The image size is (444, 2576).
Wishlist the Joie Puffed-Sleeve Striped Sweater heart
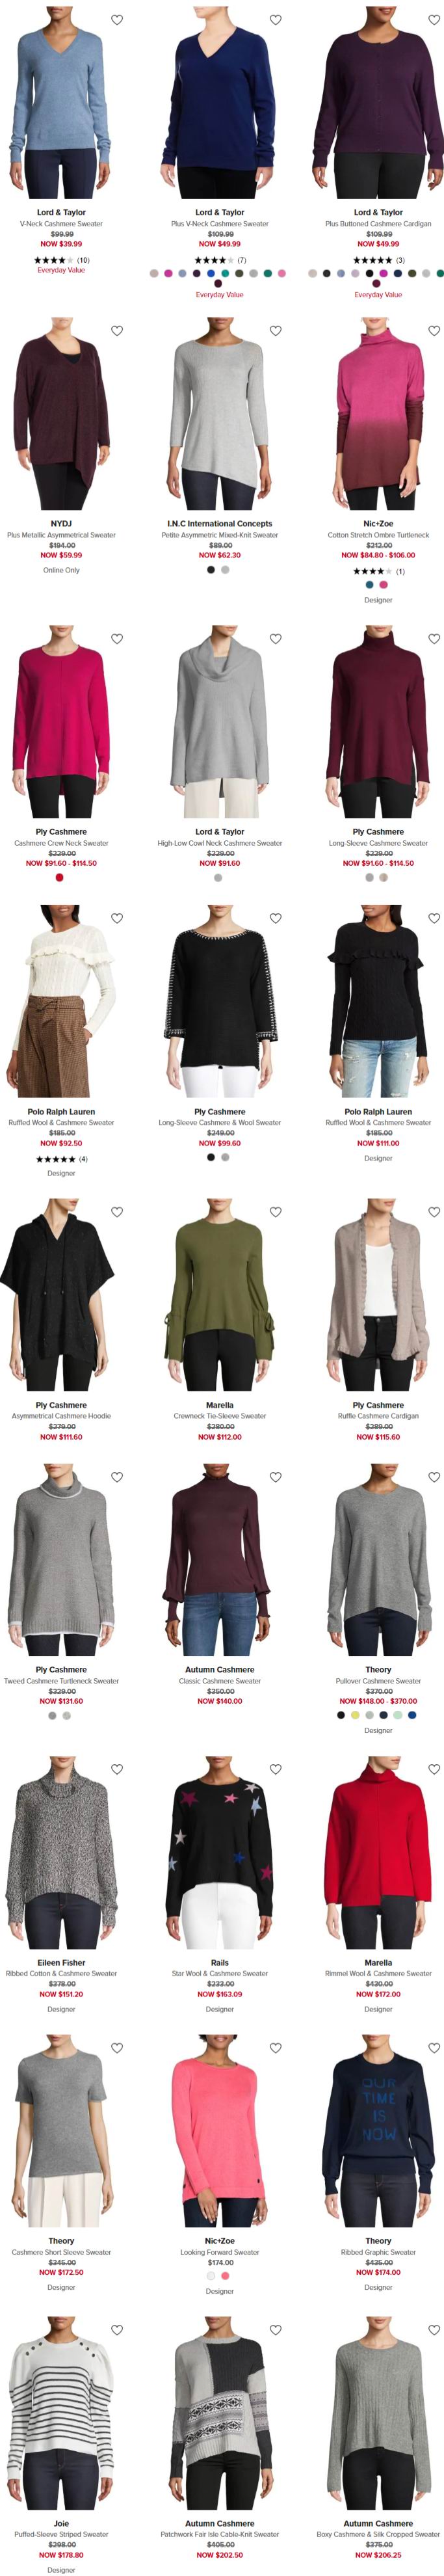pos(117,2330)
